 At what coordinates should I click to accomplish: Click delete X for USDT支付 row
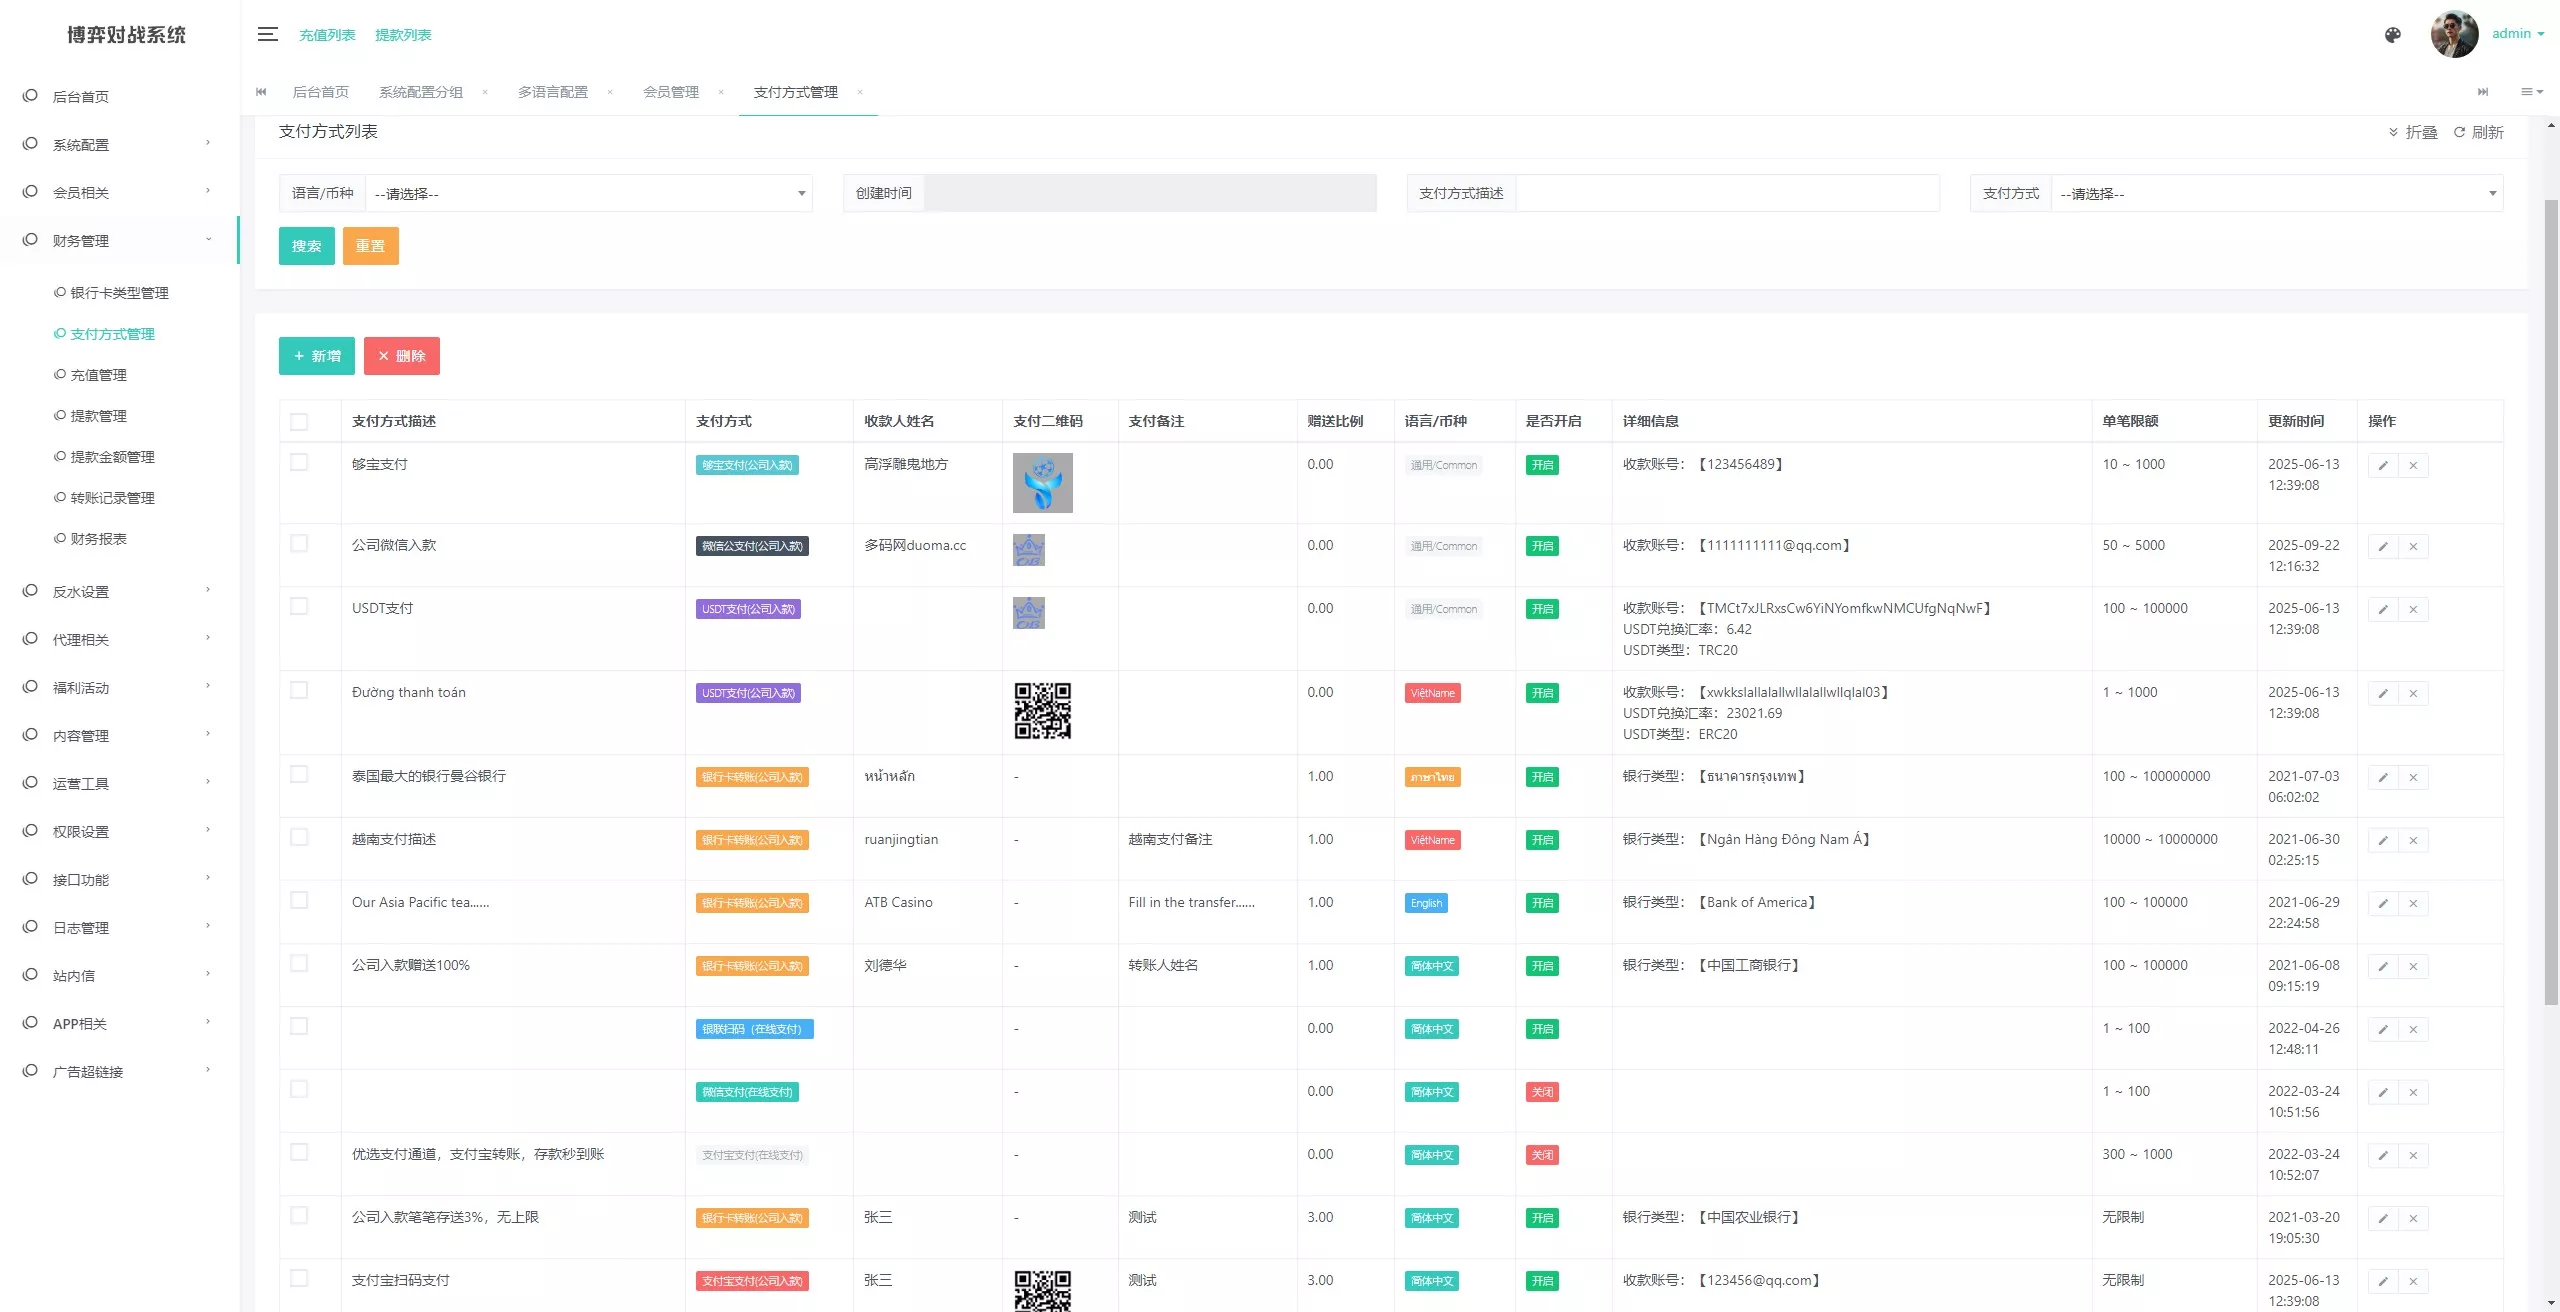tap(2413, 609)
